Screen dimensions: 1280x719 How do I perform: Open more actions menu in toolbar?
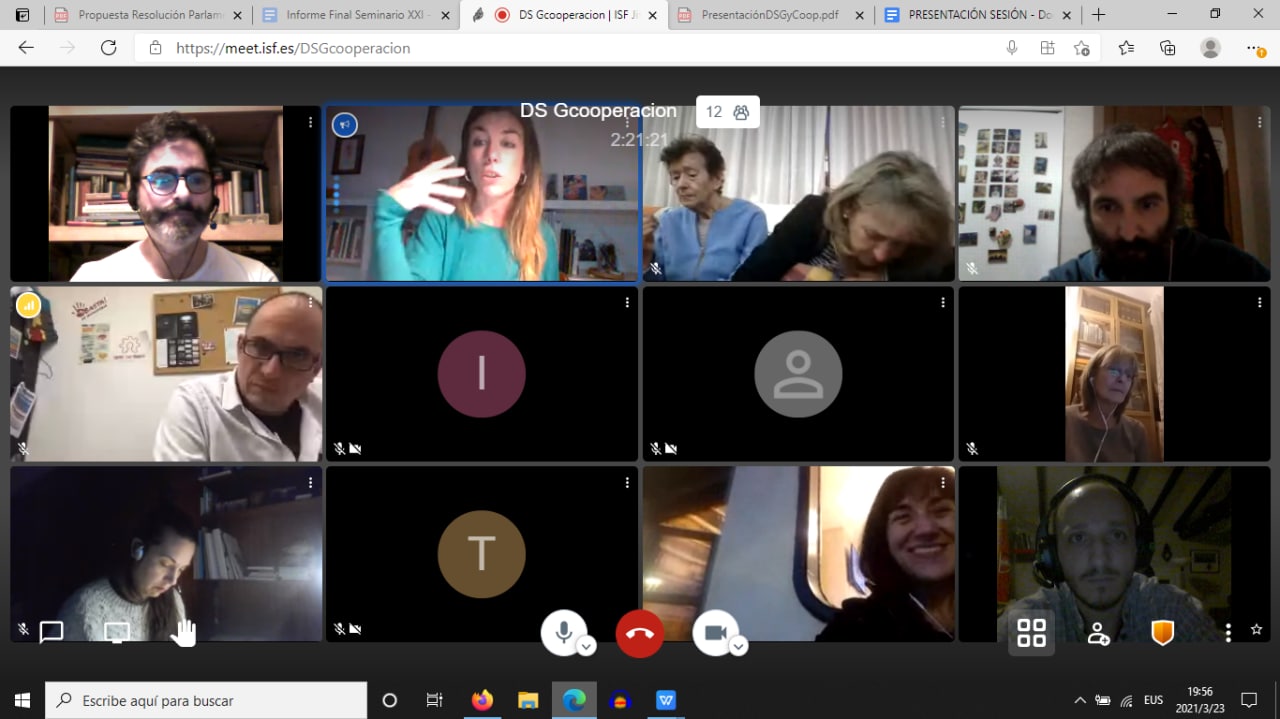pos(1228,632)
